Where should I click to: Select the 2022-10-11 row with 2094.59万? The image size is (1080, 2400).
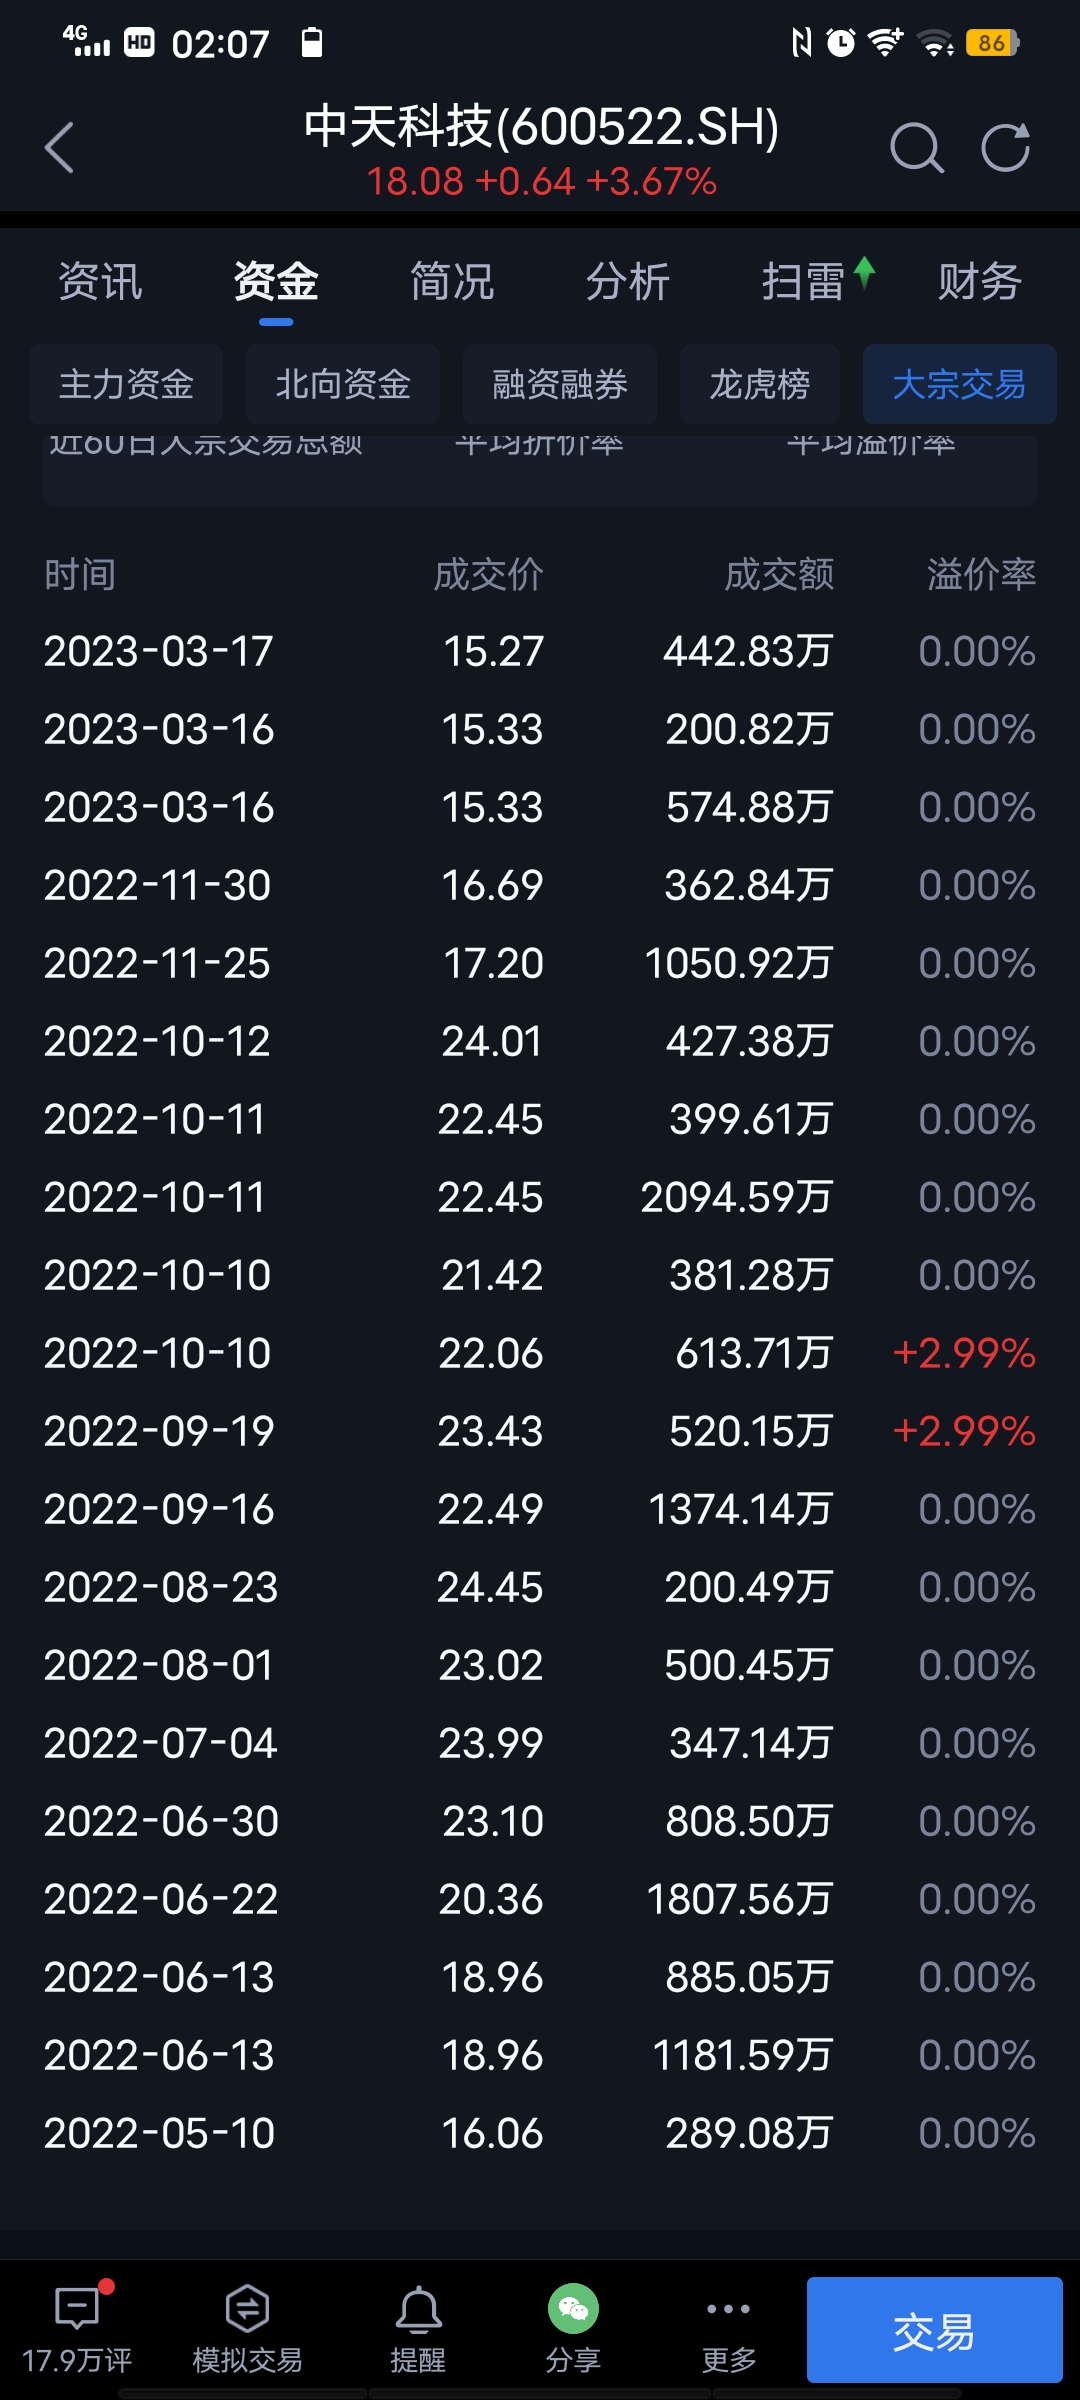tap(540, 1197)
